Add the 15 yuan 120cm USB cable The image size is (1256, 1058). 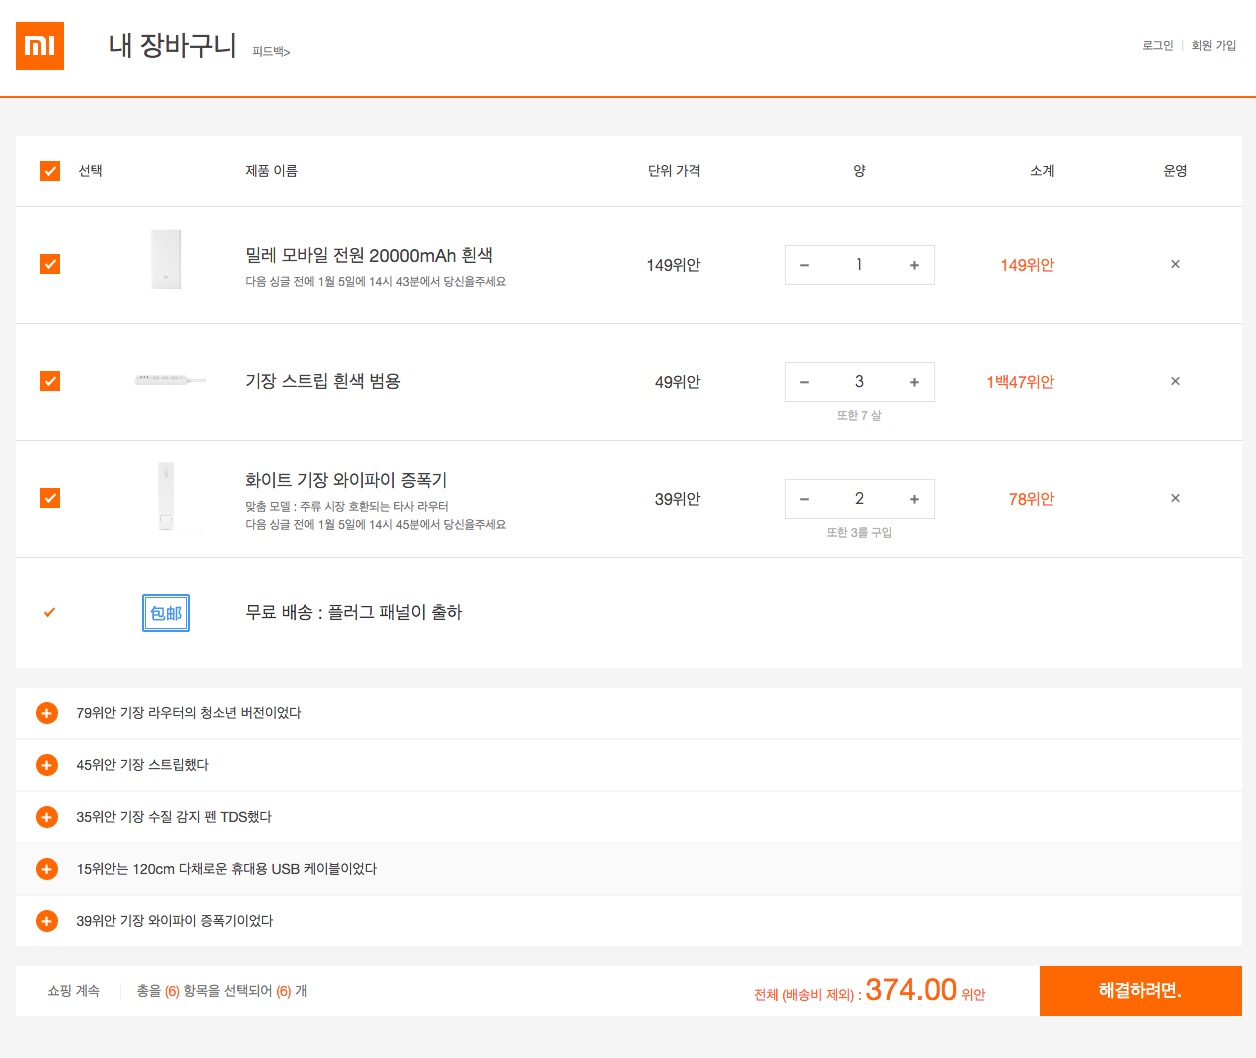coord(47,869)
